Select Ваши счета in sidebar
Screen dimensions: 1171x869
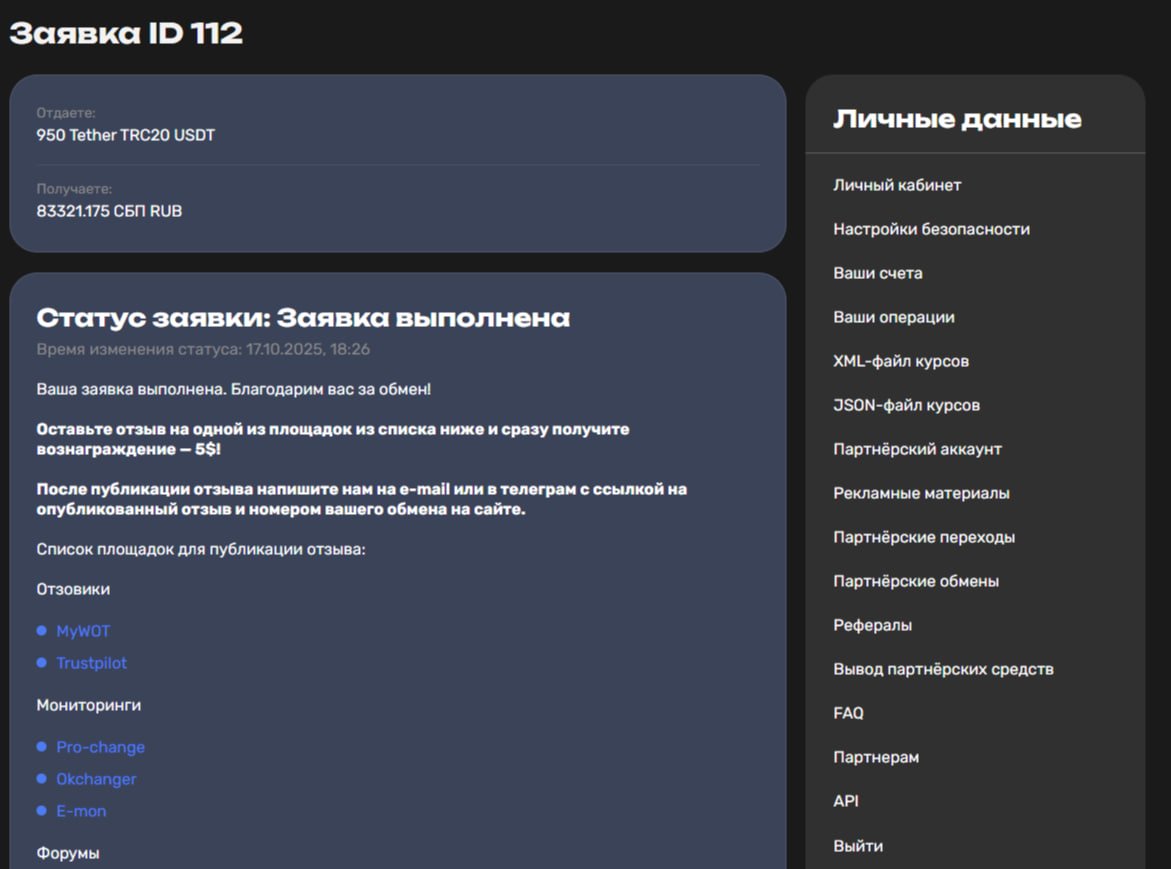[x=877, y=273]
